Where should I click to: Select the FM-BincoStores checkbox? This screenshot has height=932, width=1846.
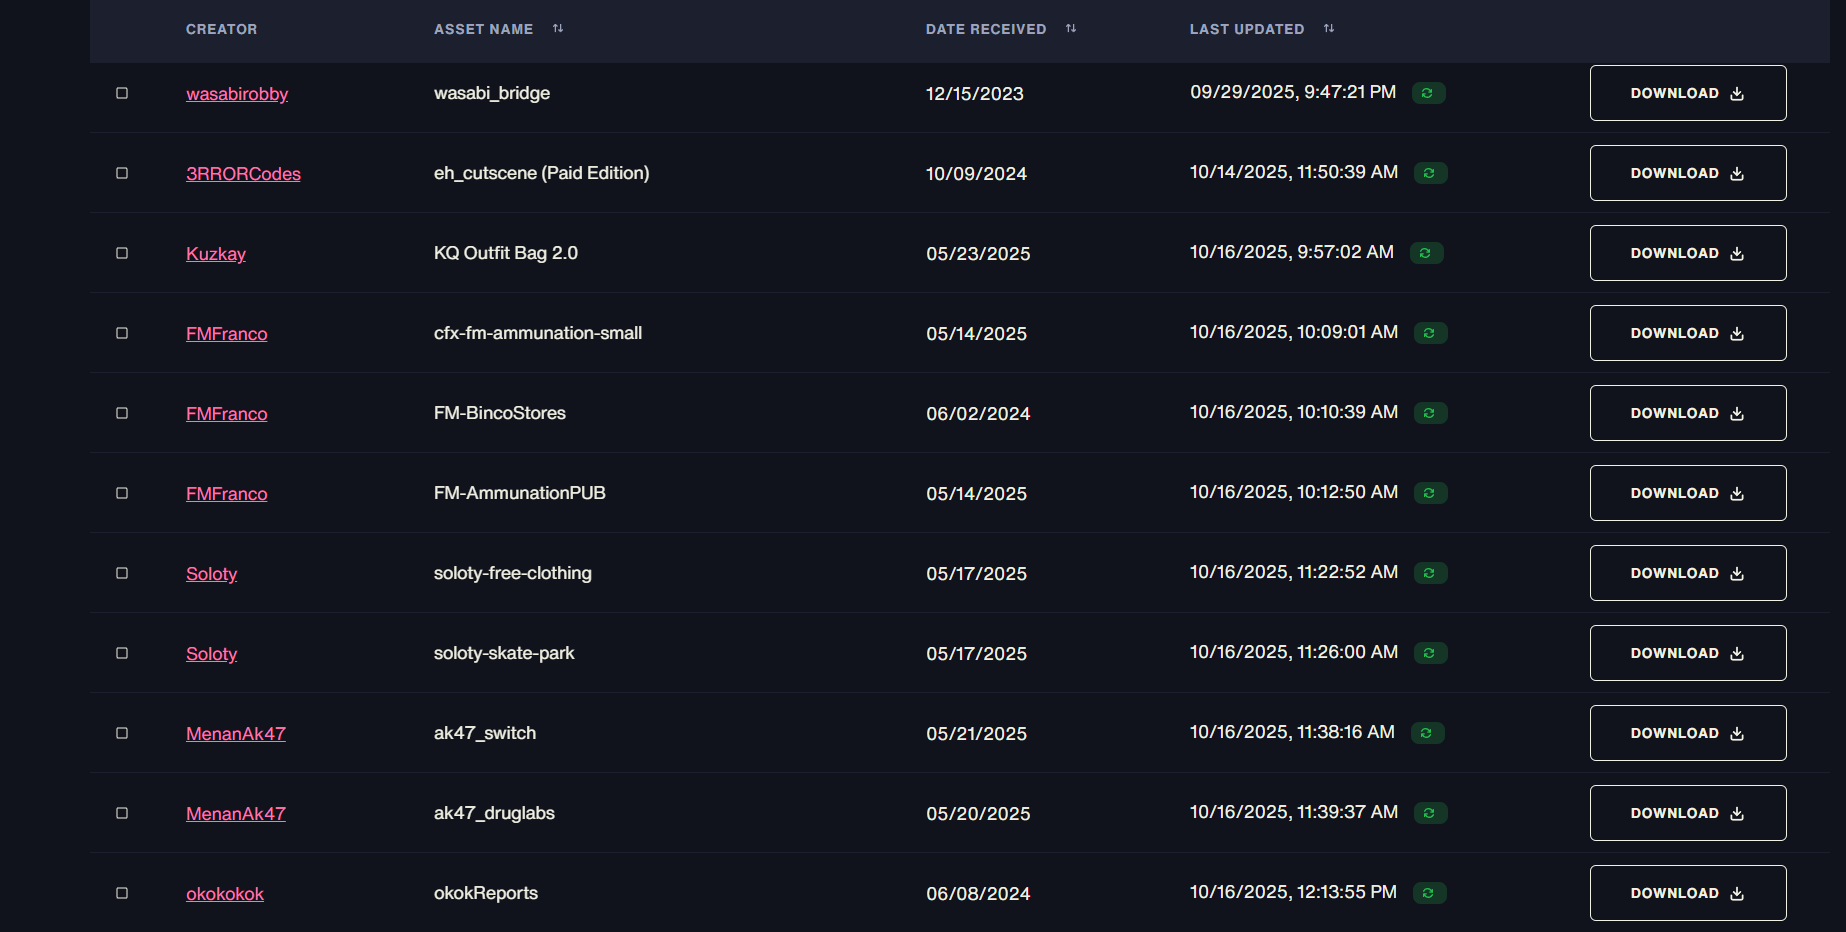tap(122, 413)
